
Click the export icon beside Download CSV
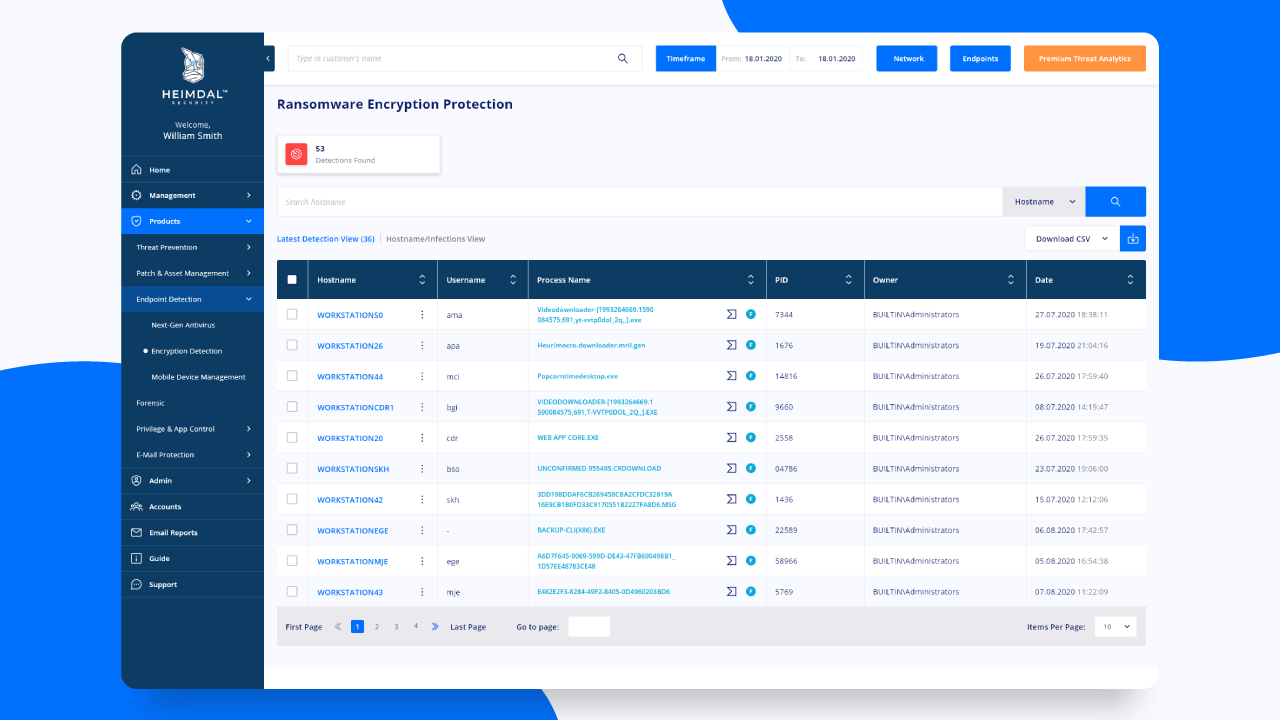coord(1133,239)
